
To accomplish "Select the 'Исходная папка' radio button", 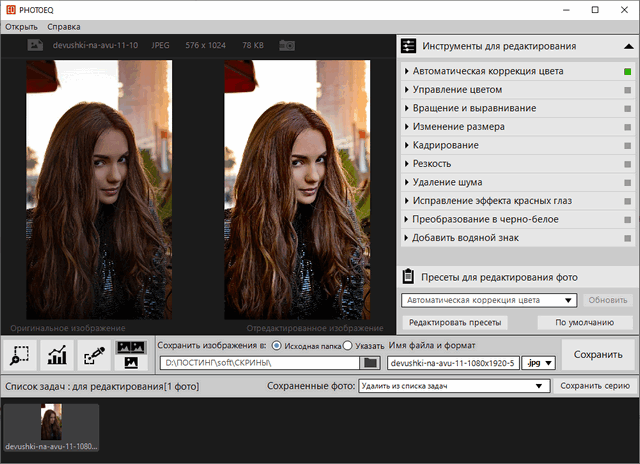I will click(x=277, y=345).
